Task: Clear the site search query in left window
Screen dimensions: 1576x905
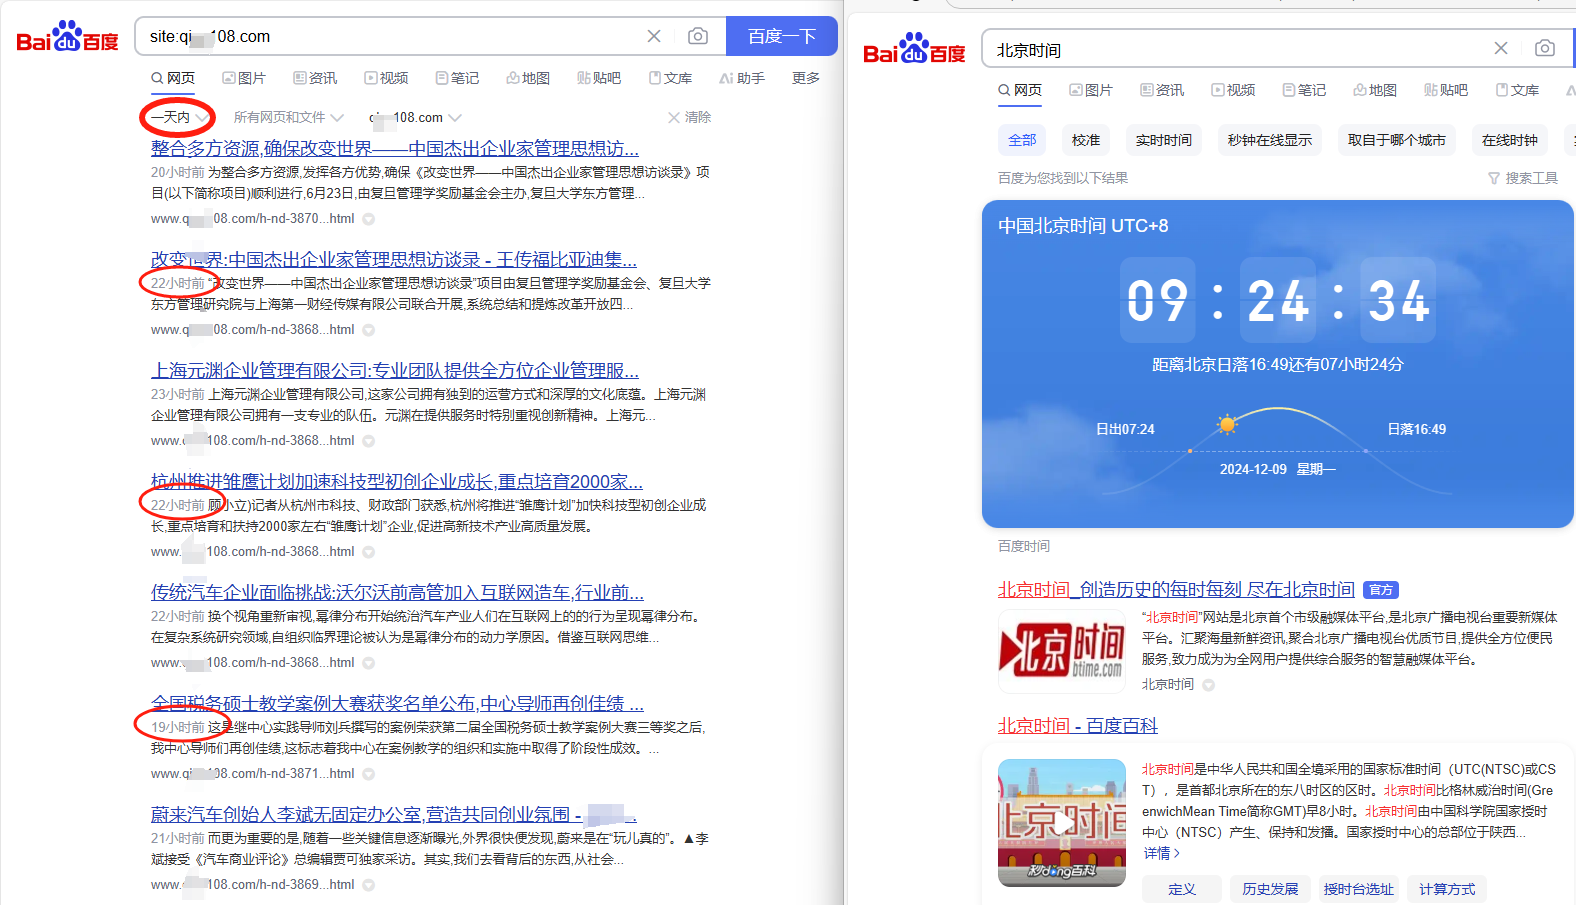Action: point(654,36)
